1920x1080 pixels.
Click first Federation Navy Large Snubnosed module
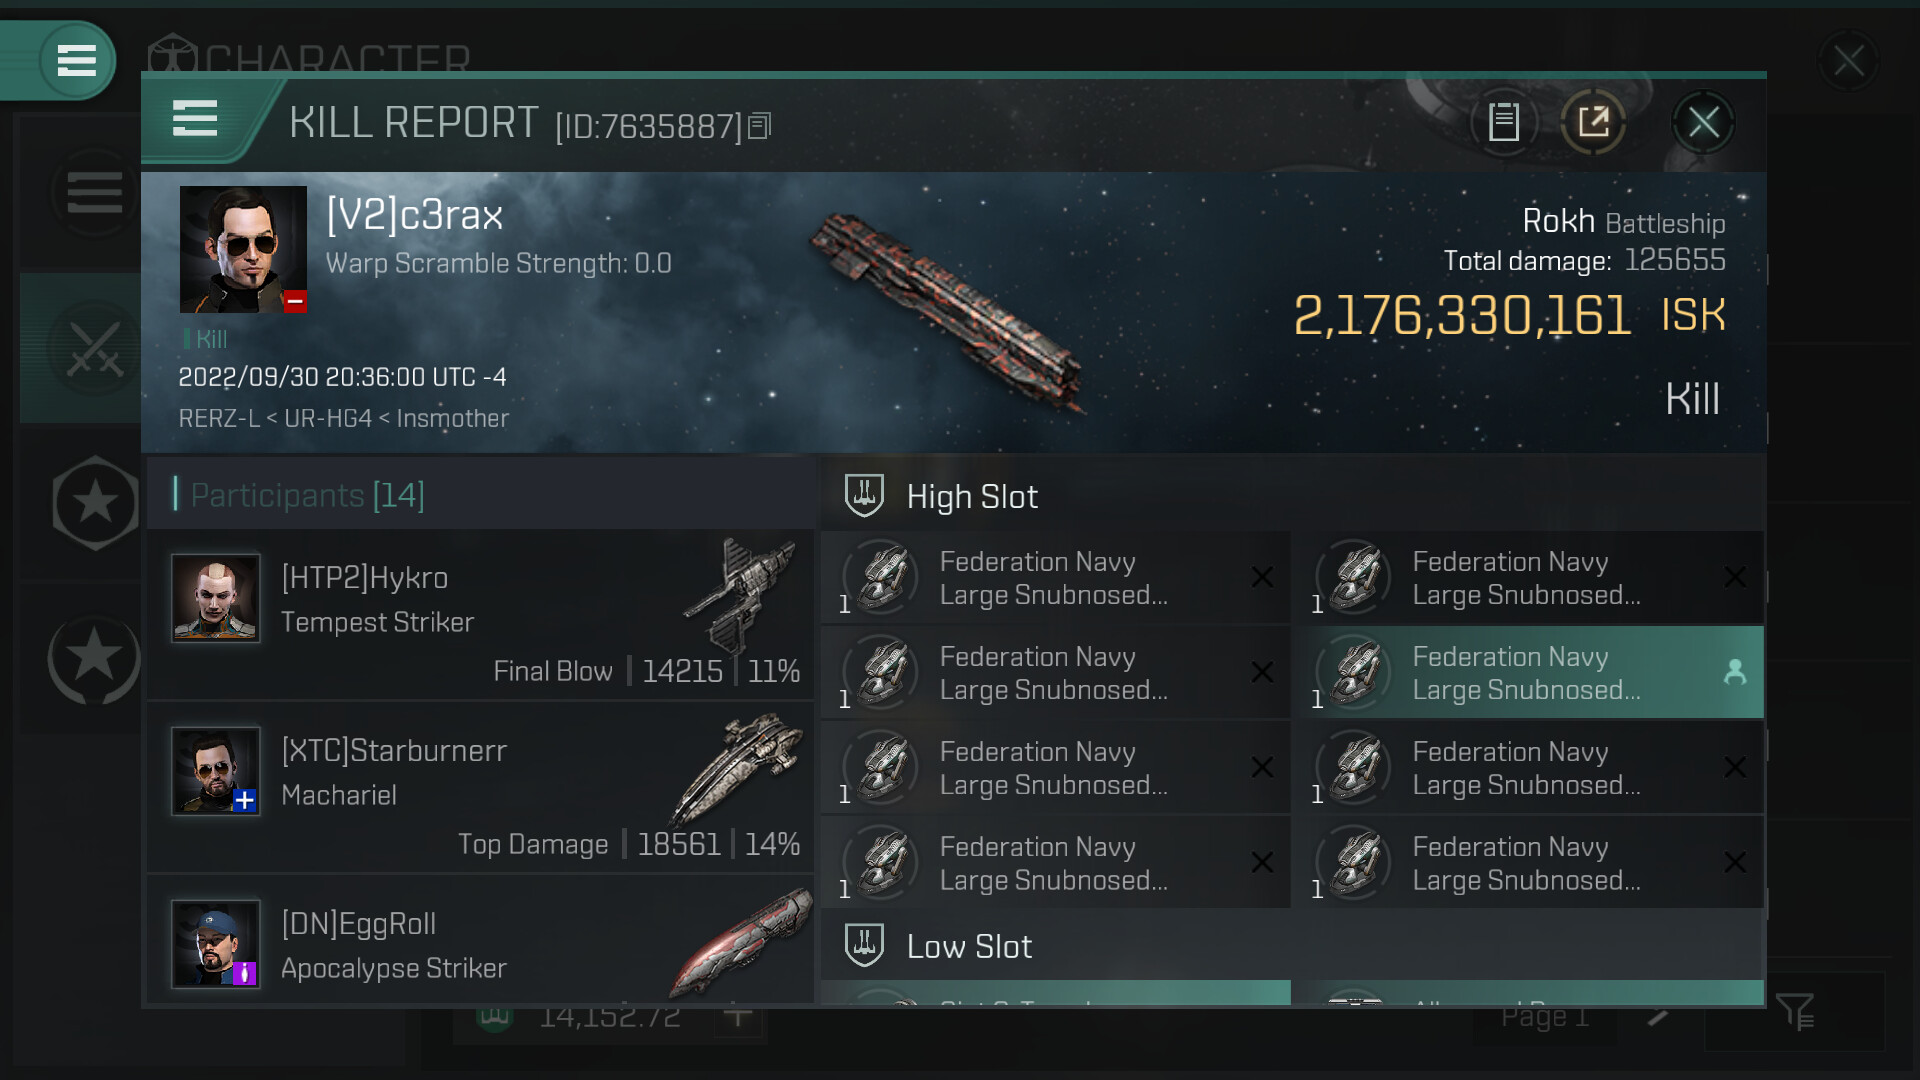click(1055, 578)
